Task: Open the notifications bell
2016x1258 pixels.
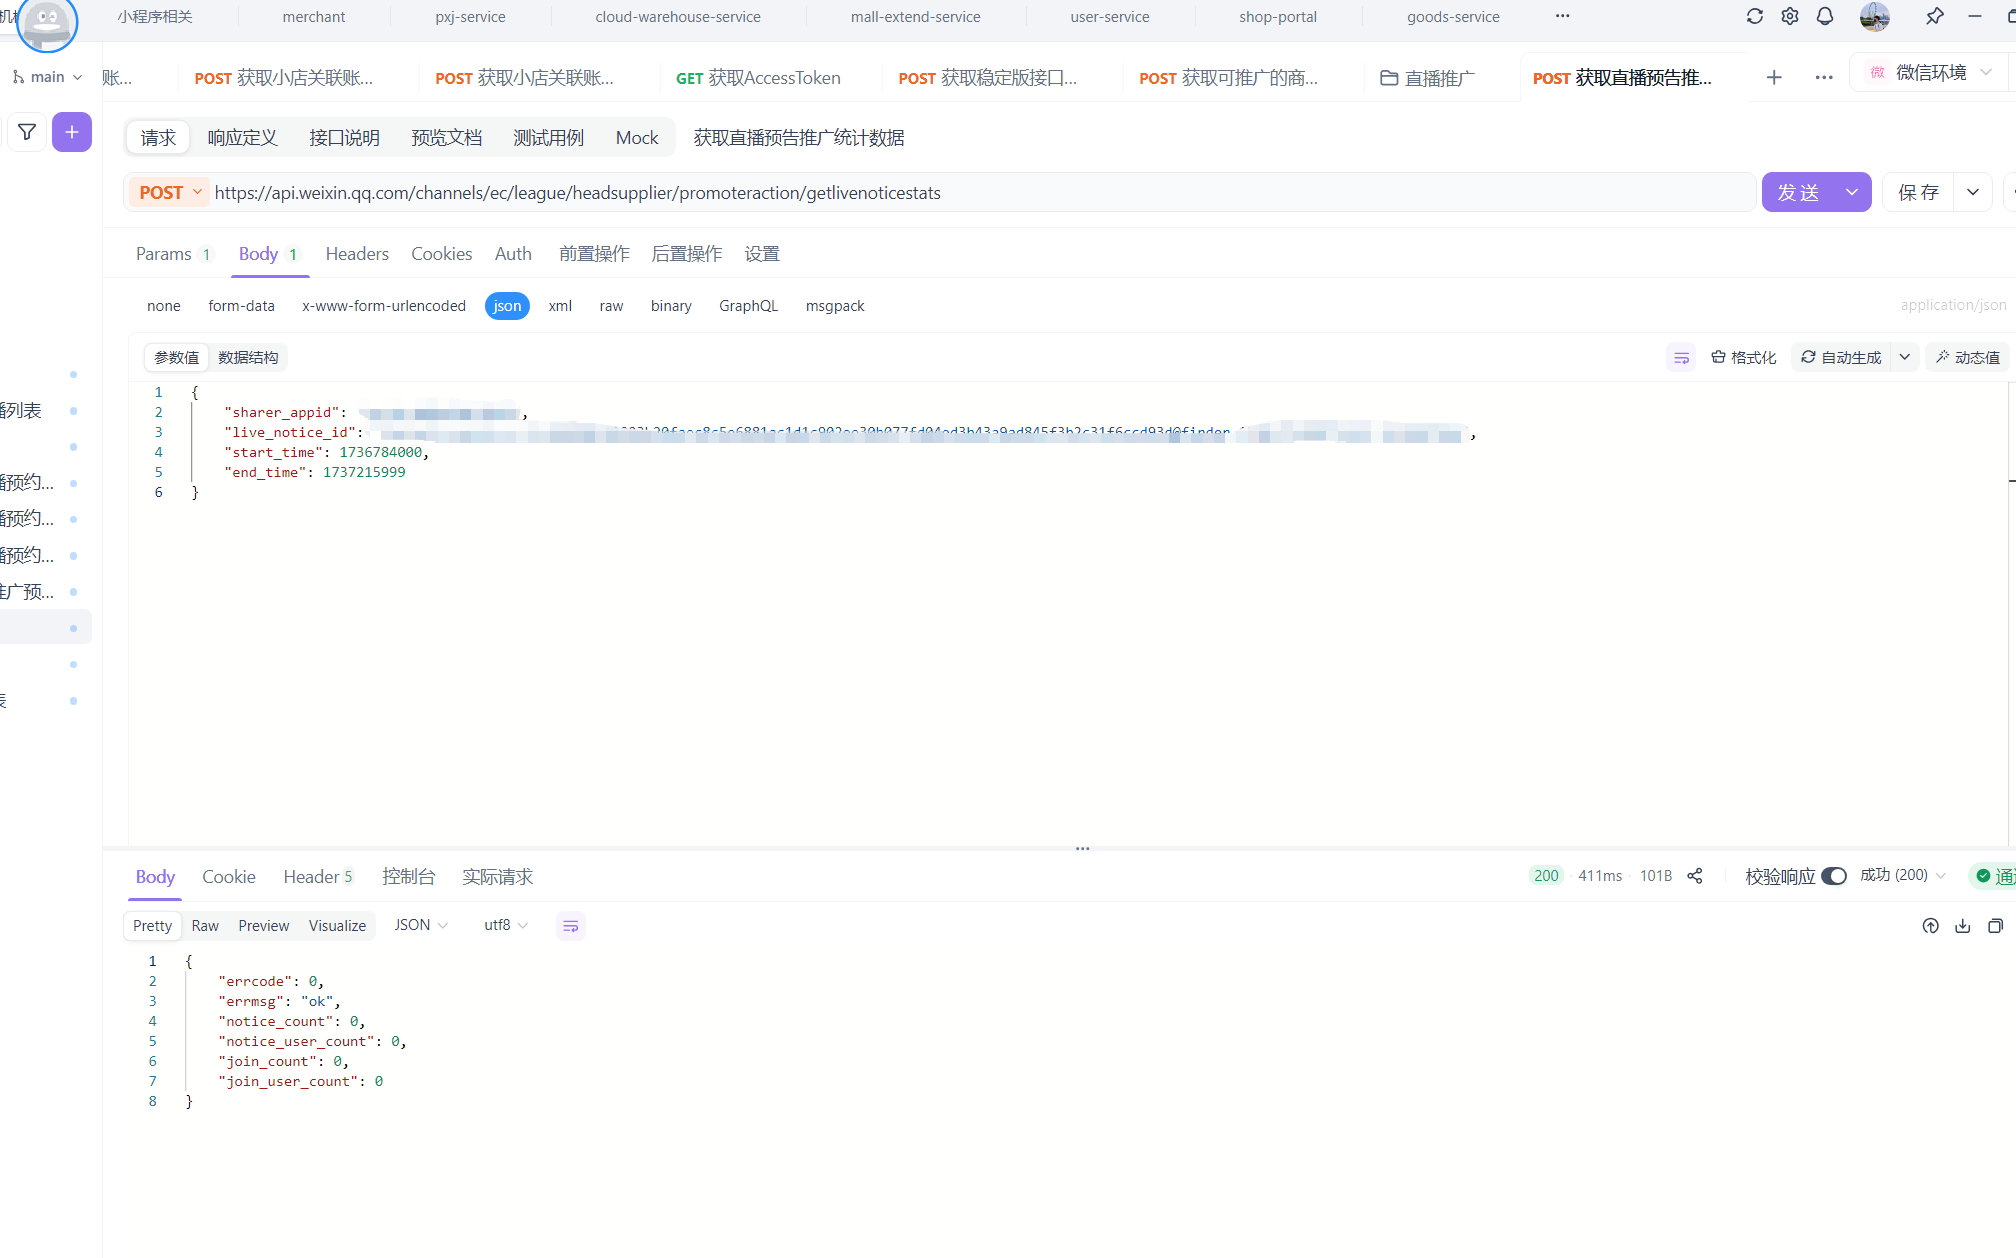Action: point(1824,16)
